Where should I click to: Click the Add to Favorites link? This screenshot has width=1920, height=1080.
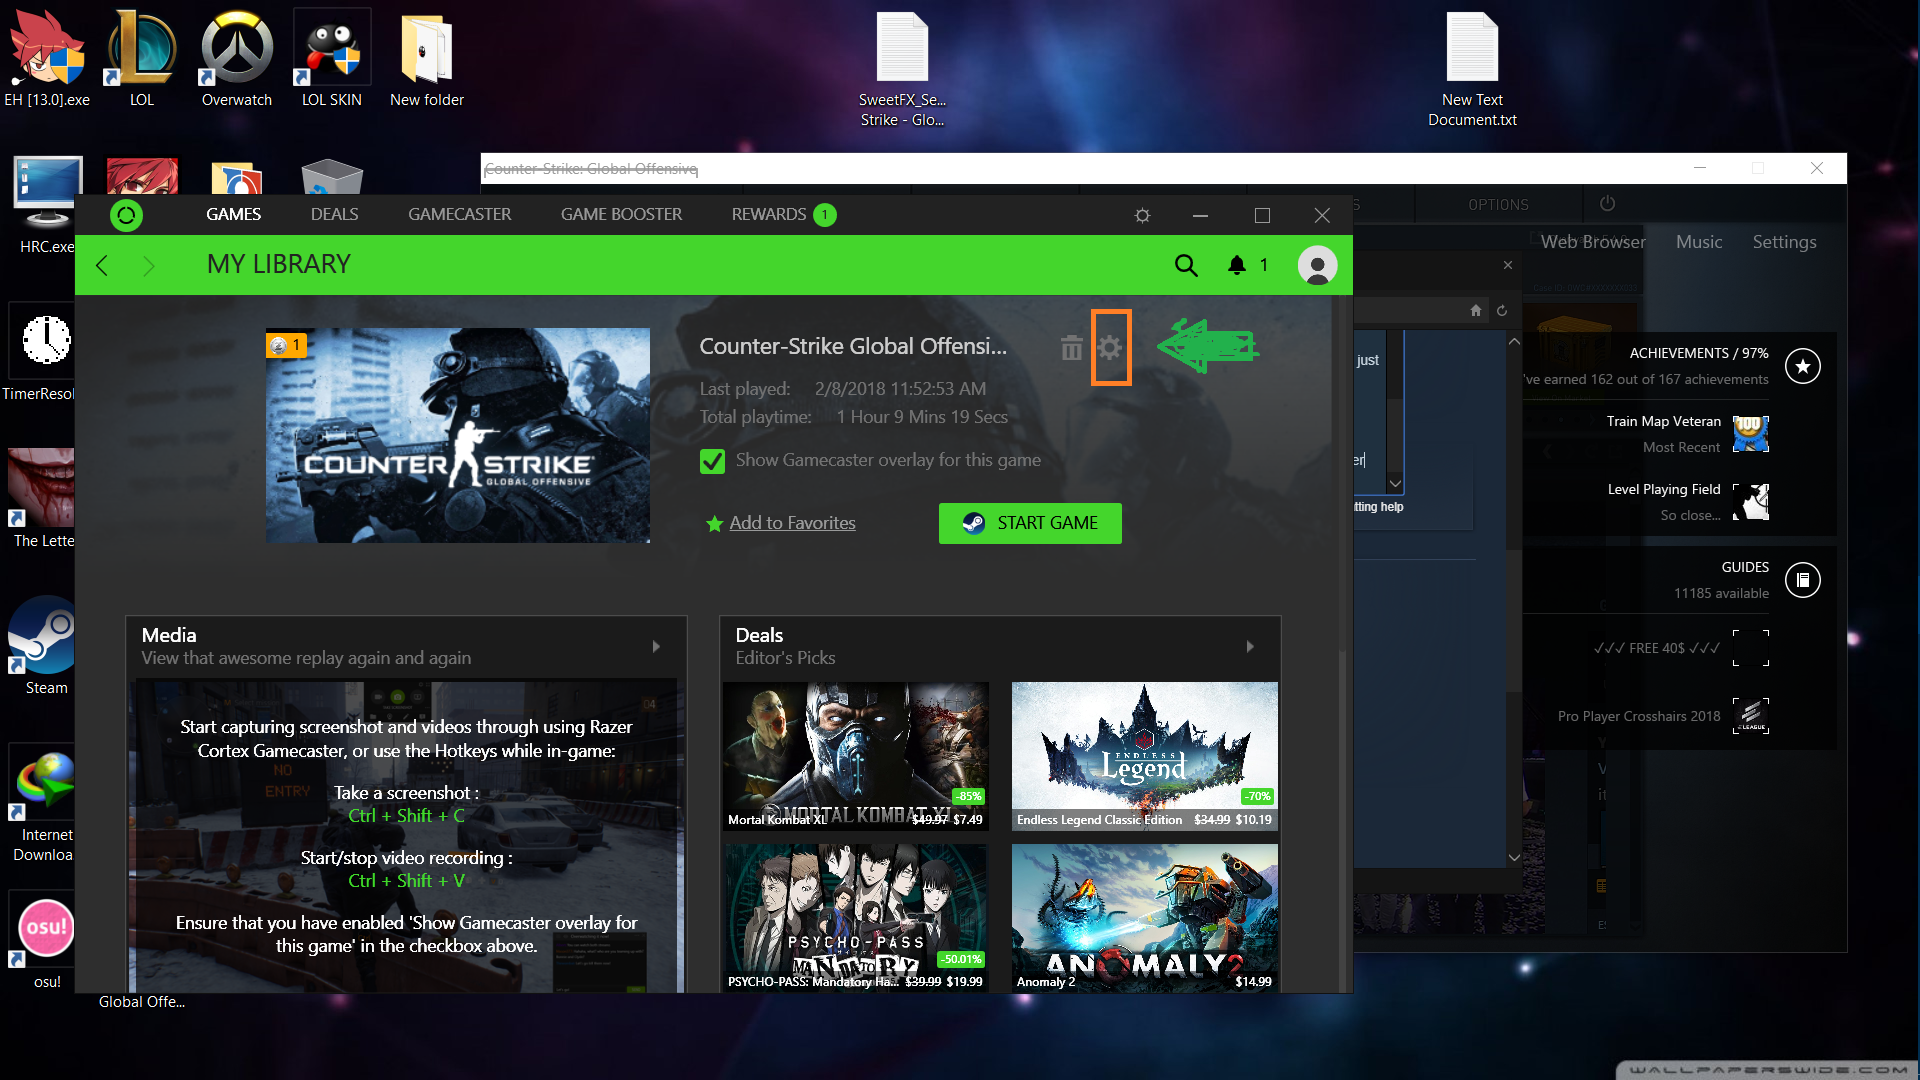tap(792, 523)
